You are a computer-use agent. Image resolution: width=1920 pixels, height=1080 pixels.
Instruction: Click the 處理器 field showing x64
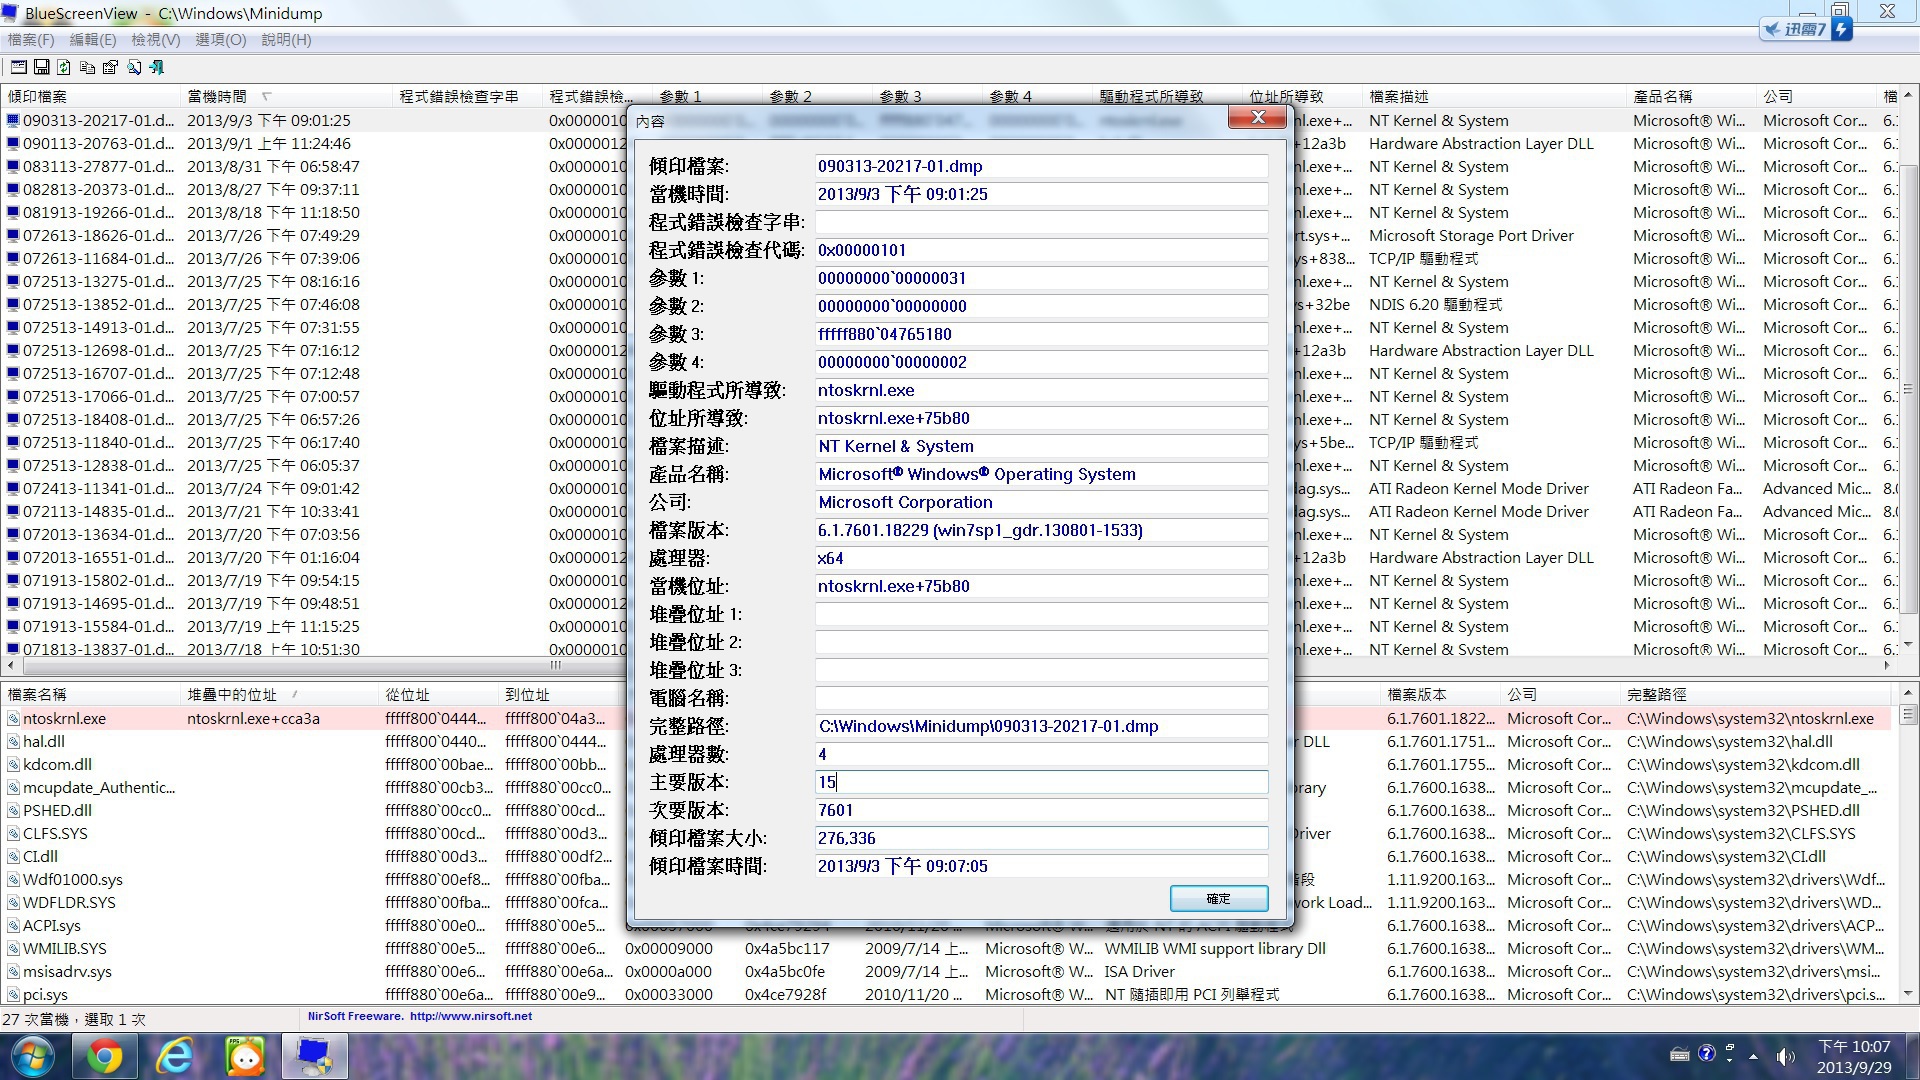coord(1041,558)
